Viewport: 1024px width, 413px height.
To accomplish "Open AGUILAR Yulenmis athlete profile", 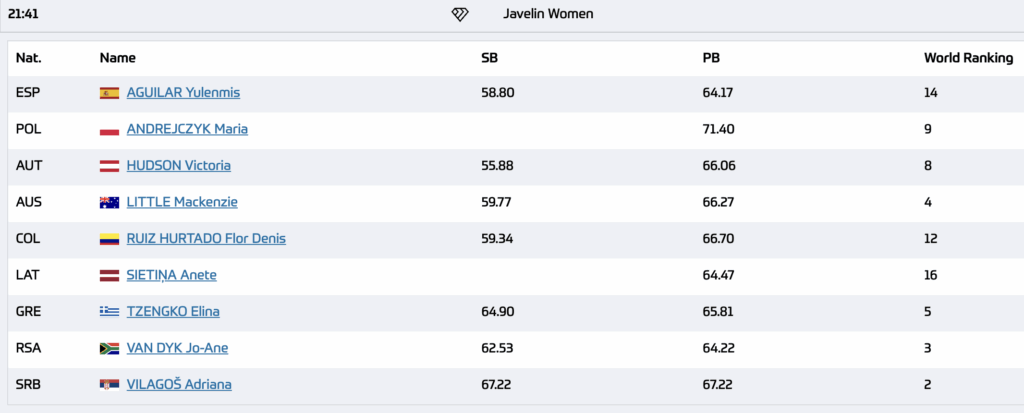I will pyautogui.click(x=184, y=93).
